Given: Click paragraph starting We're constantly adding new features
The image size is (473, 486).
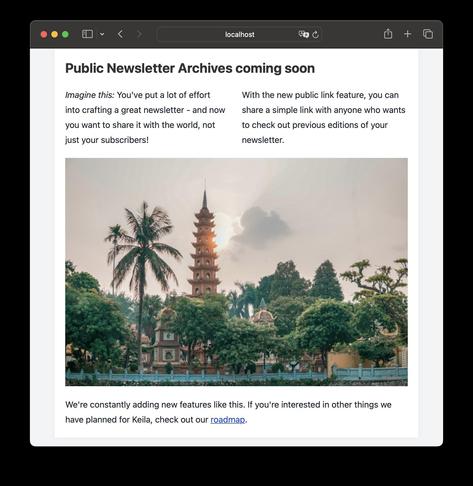Looking at the screenshot, I should [228, 412].
